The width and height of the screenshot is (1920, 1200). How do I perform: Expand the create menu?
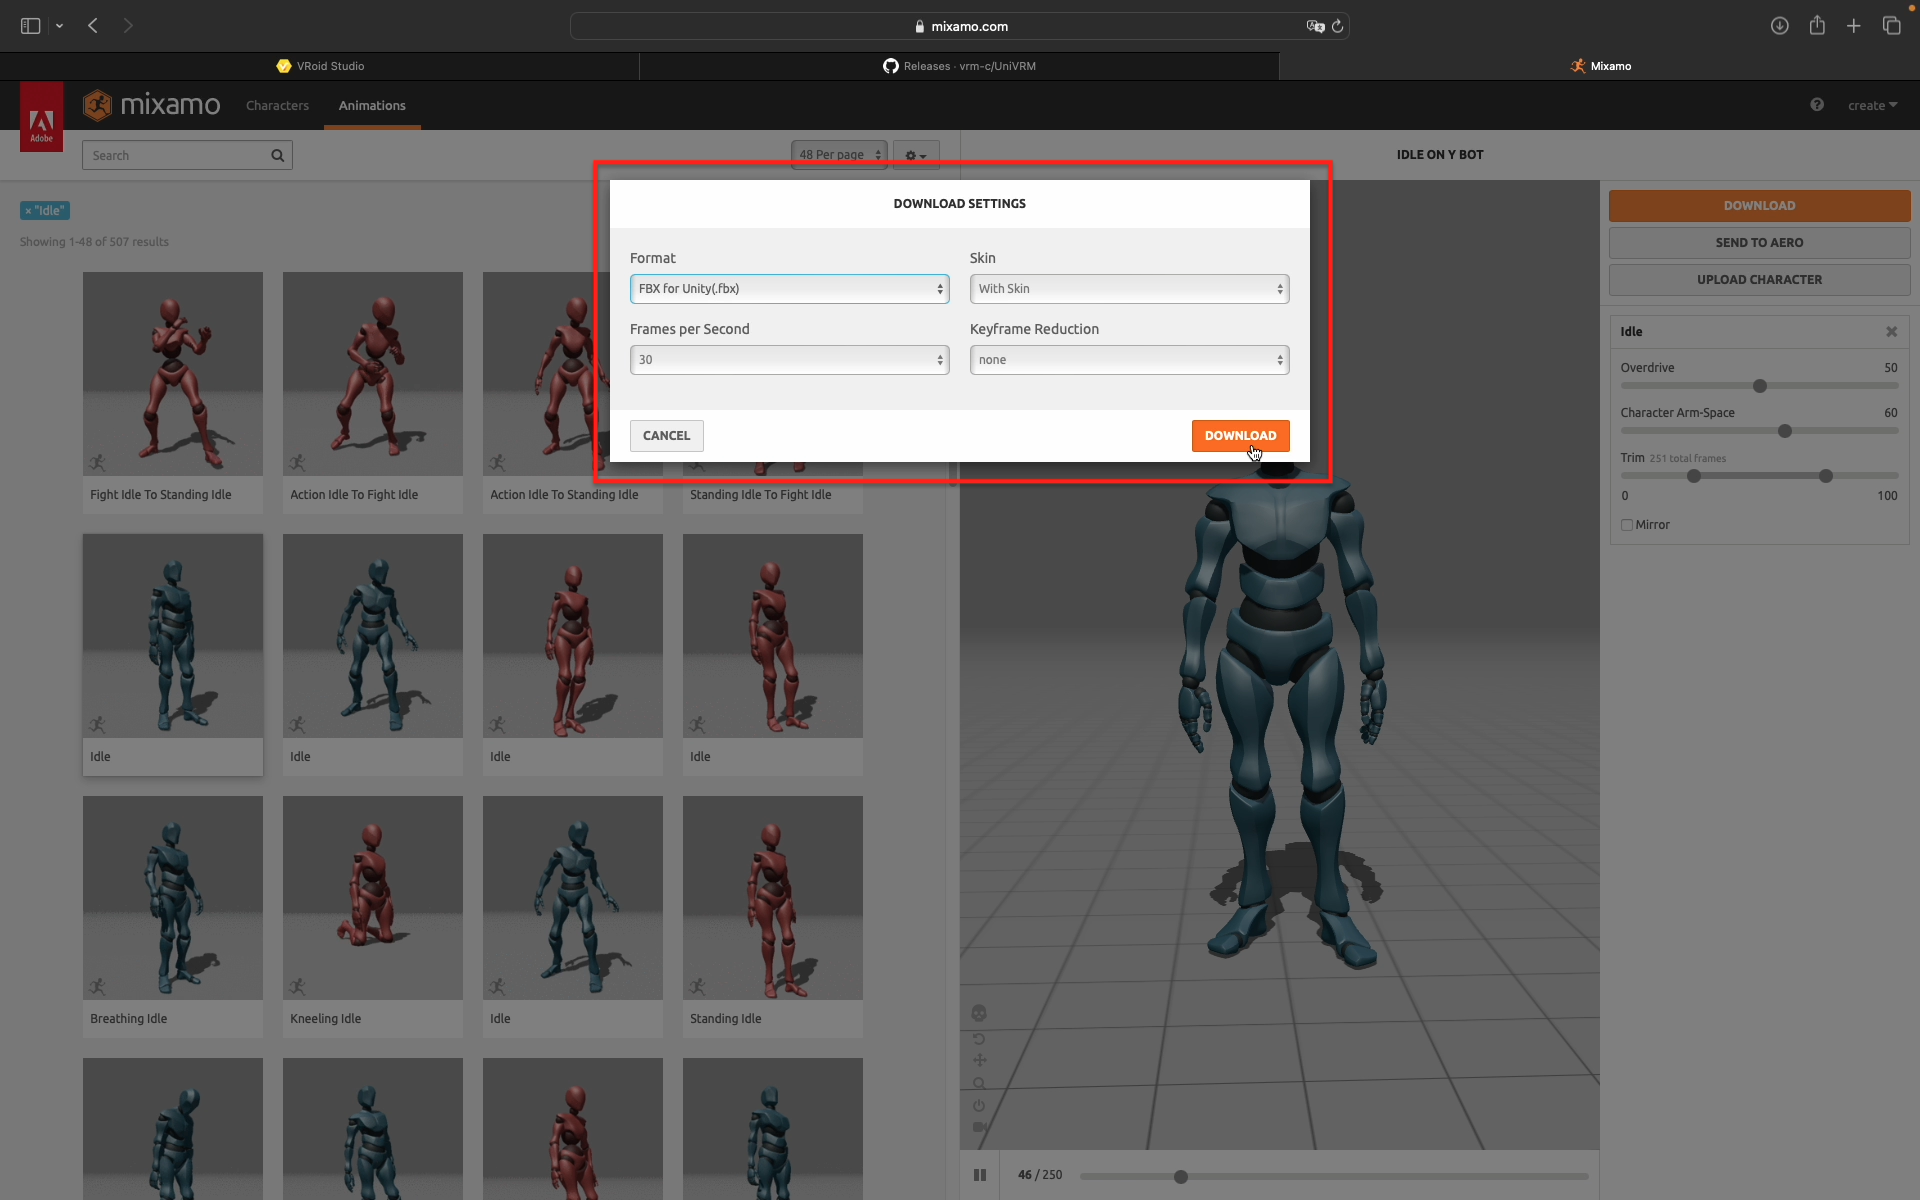point(1872,105)
